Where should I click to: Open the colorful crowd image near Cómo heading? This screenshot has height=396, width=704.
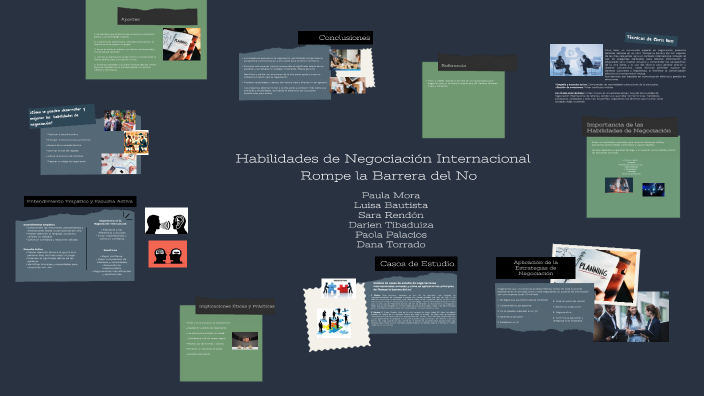click(x=120, y=120)
